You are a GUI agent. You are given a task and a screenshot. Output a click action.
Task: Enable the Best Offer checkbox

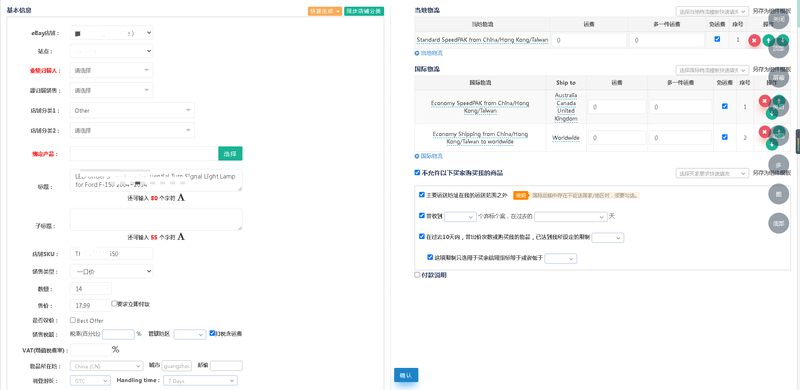point(72,320)
